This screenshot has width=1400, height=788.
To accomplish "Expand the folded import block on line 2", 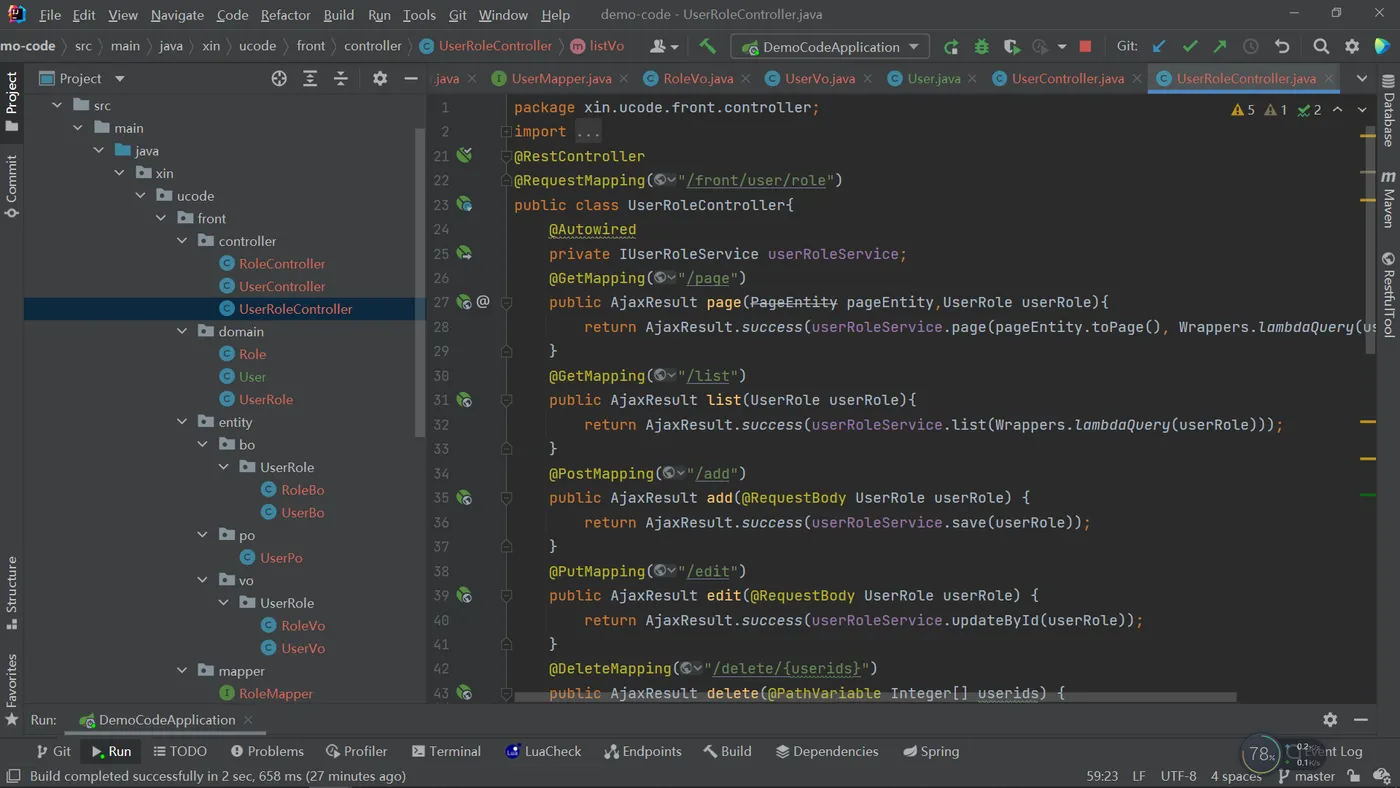I will 587,132.
